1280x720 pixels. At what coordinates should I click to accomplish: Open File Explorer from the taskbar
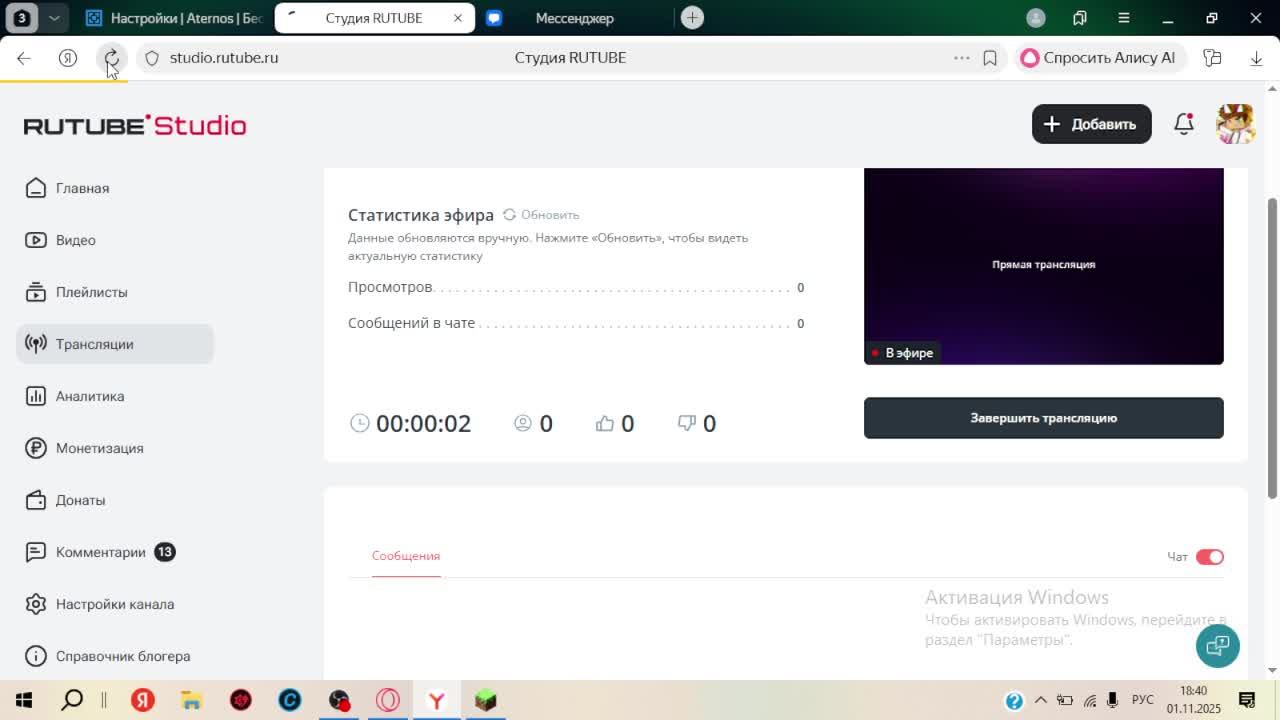[x=191, y=700]
